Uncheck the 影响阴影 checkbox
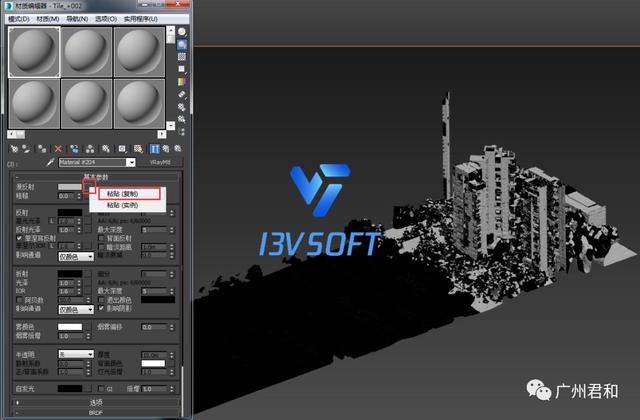The image size is (640, 420). [x=101, y=308]
